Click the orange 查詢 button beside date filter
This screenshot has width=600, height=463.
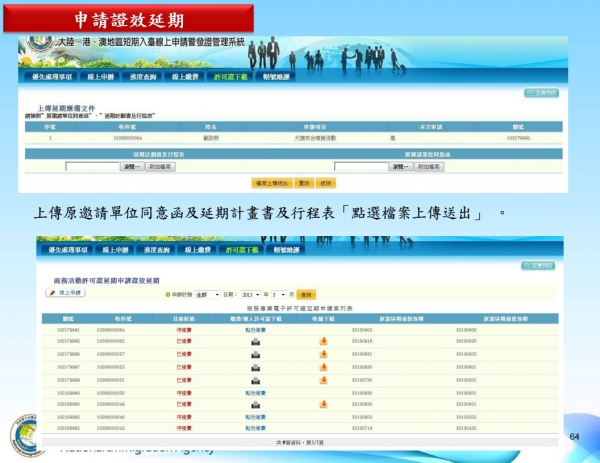pyautogui.click(x=306, y=295)
